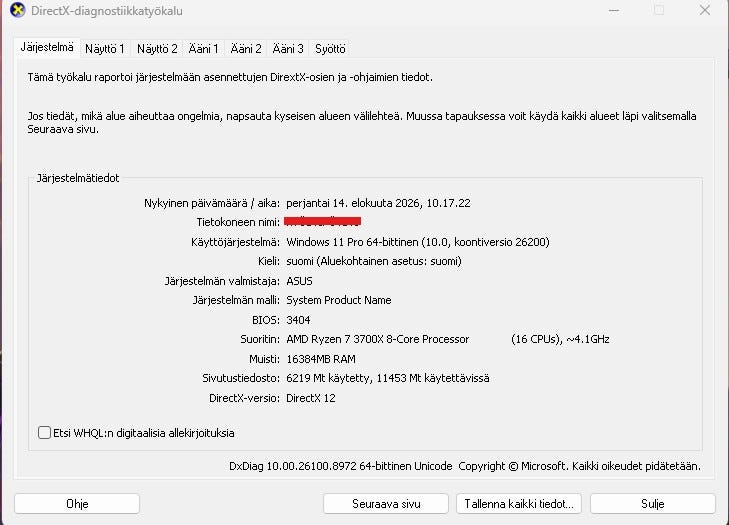The image size is (729, 525).
Task: Click the Järjestelmätiedot group label
Action: [x=78, y=178]
